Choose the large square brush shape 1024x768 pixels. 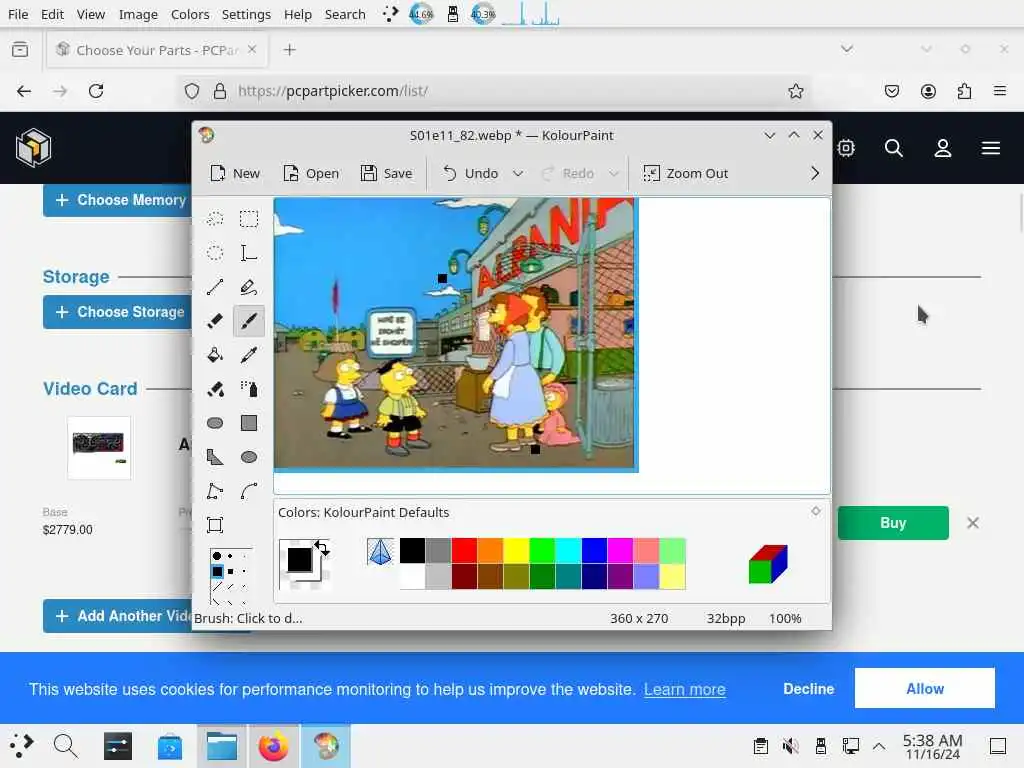217,571
